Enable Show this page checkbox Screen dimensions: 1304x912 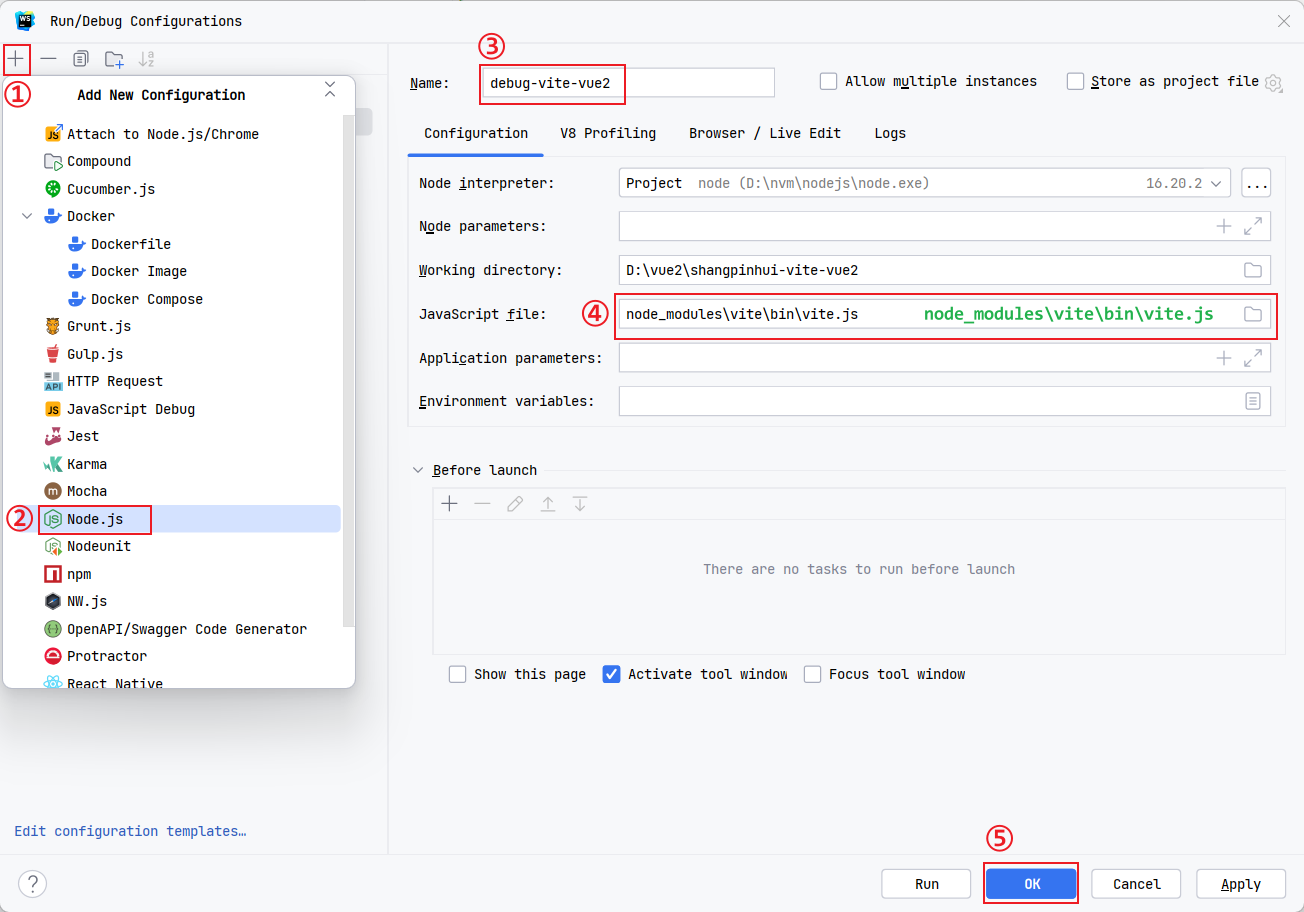pos(458,674)
